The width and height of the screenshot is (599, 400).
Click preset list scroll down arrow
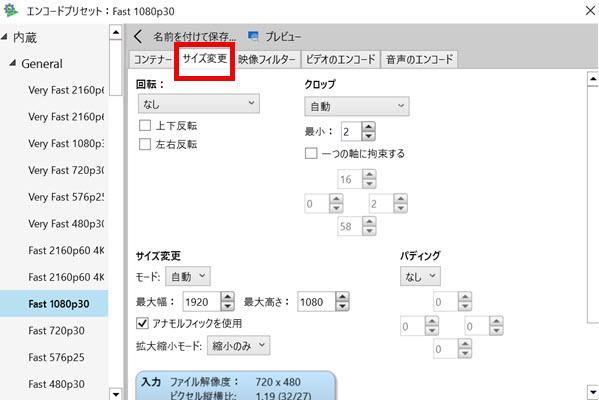coord(115,394)
